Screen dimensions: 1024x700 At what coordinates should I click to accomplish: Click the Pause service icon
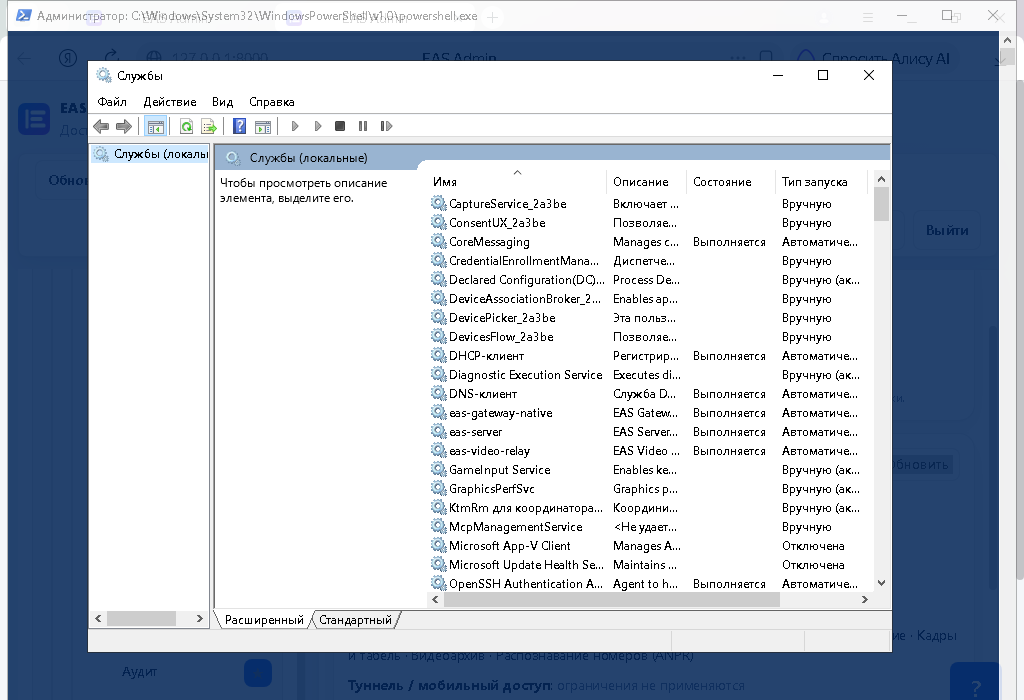click(x=362, y=126)
